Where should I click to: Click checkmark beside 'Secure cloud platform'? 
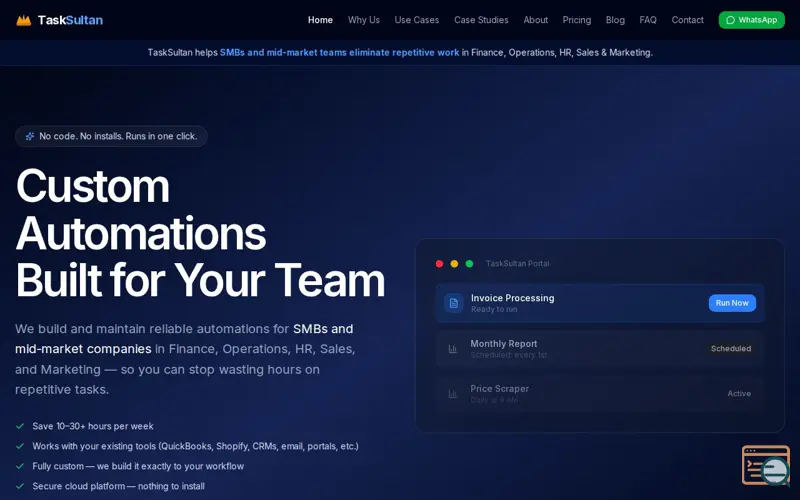[x=20, y=486]
